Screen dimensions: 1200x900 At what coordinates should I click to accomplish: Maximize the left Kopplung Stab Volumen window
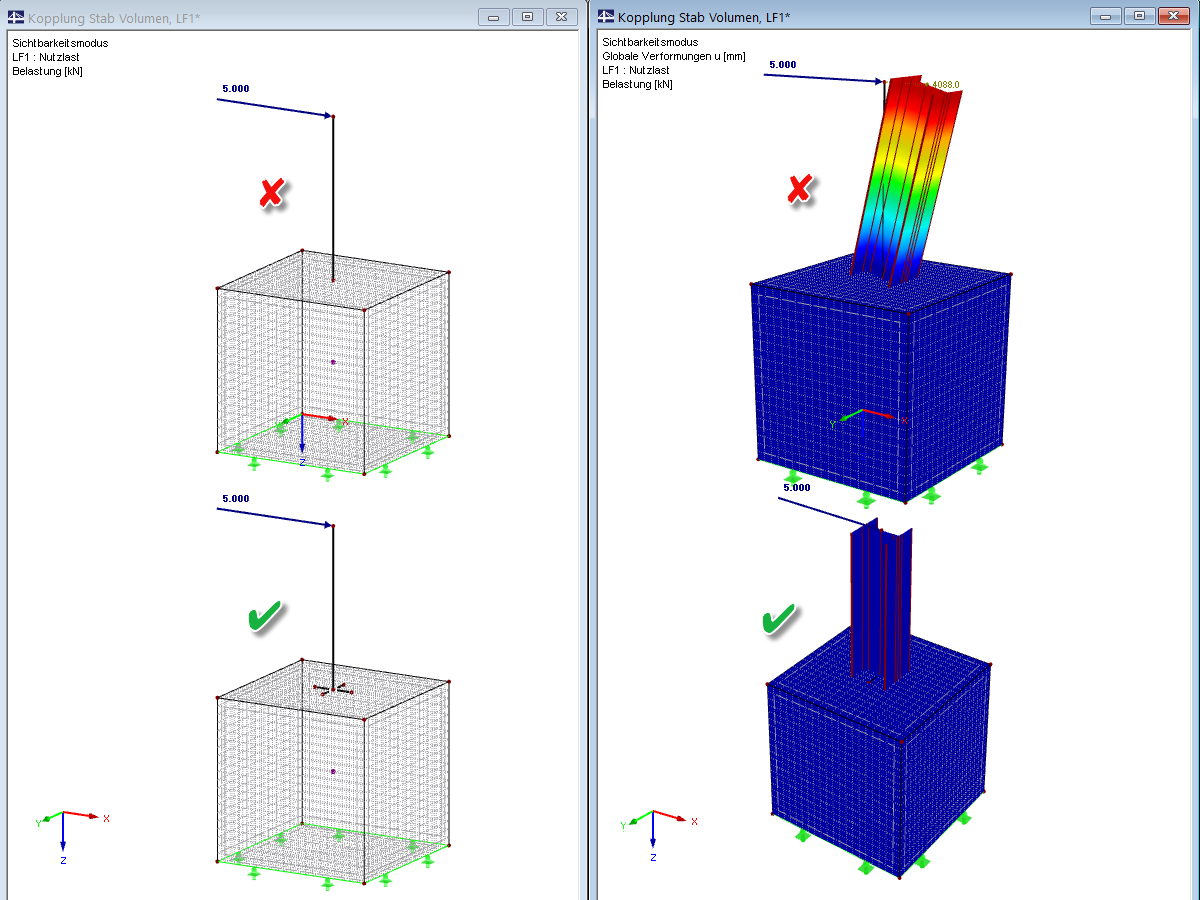point(528,17)
